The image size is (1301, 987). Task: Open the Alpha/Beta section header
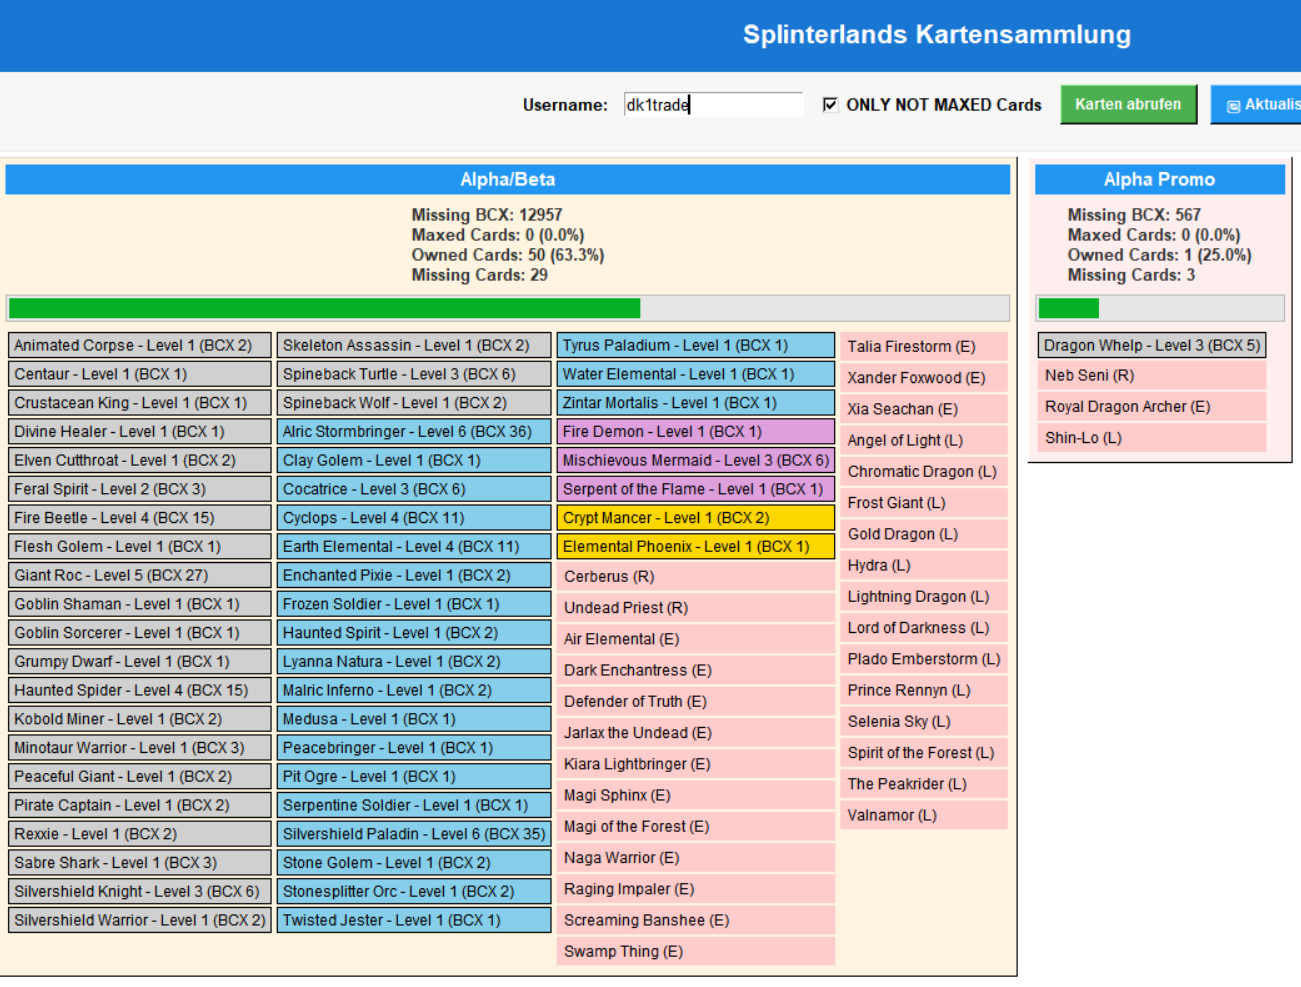pyautogui.click(x=507, y=180)
